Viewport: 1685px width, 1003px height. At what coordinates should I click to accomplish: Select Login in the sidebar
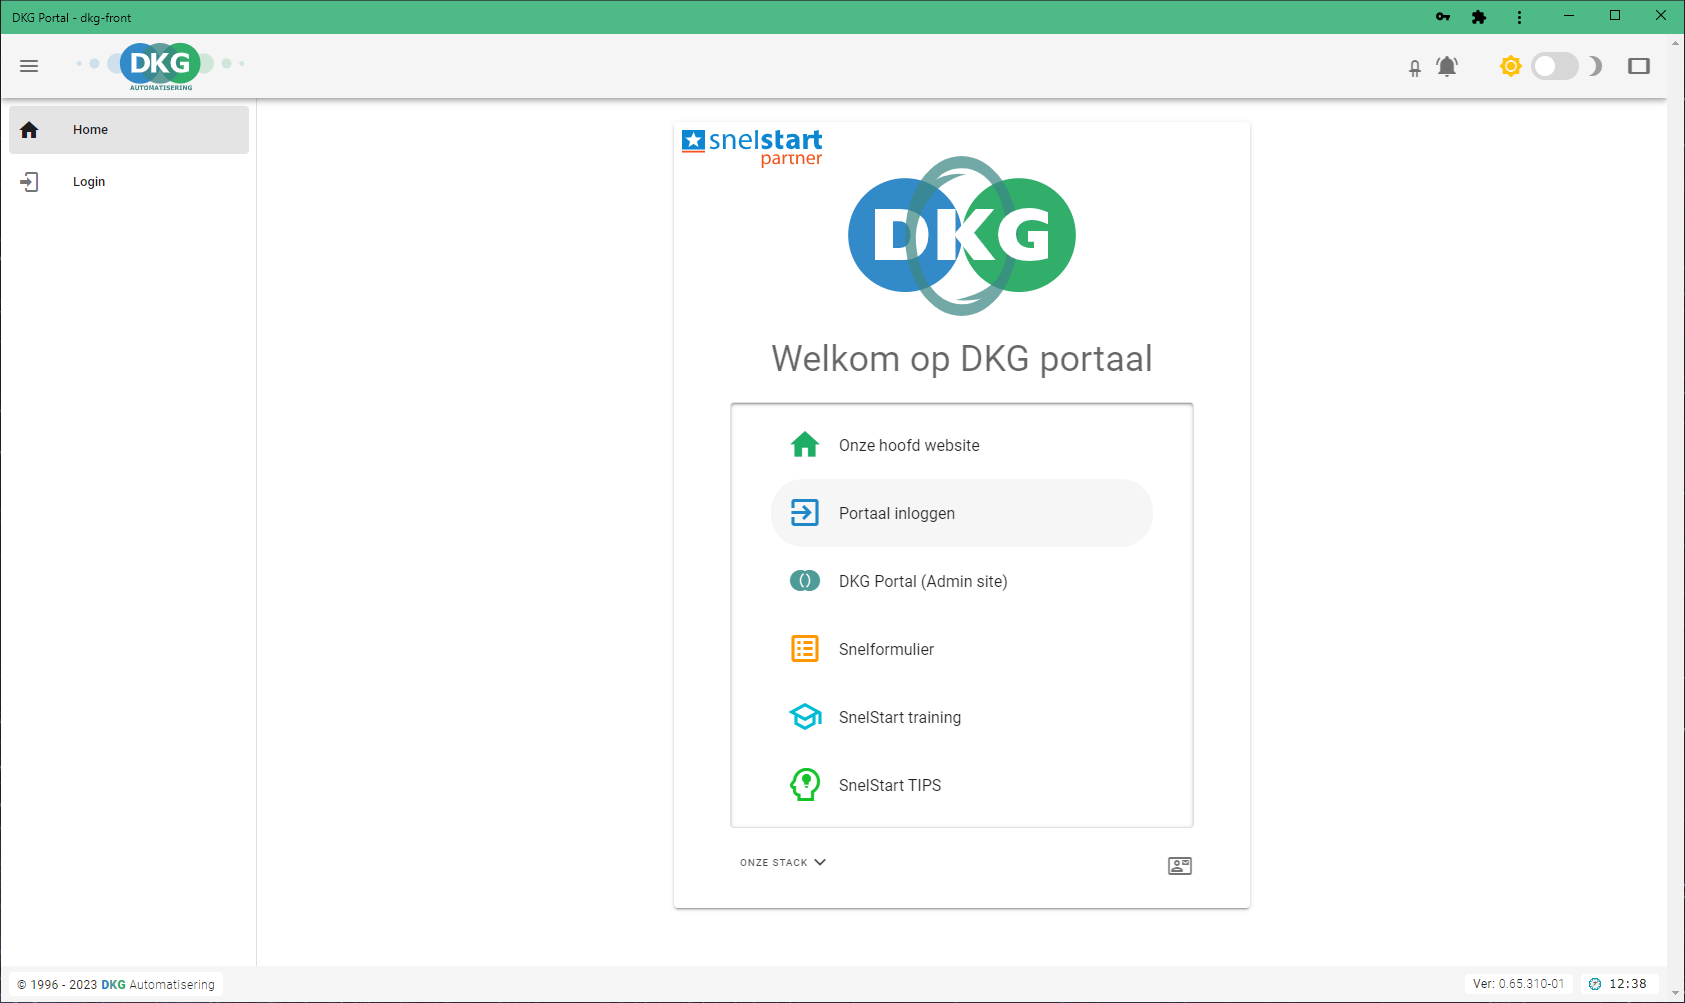tap(129, 182)
